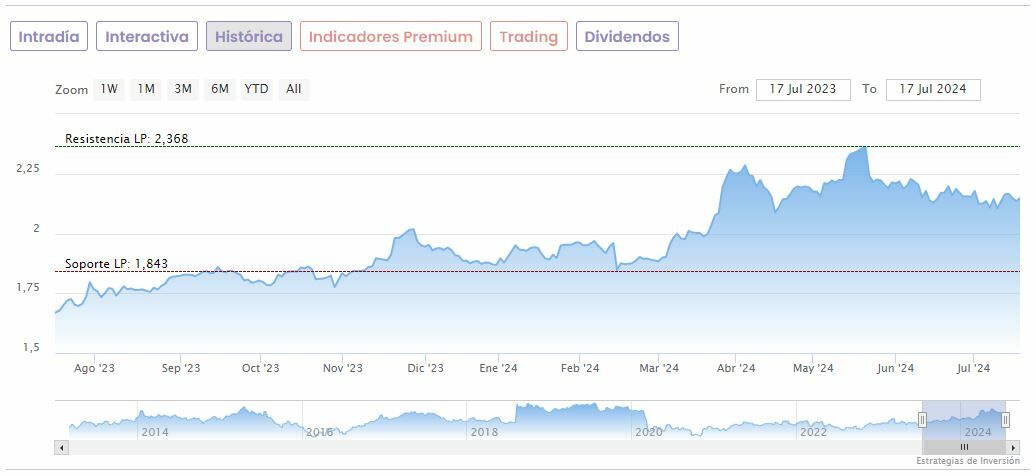The width and height of the screenshot is (1036, 476).
Task: Grab the navigator left range handle
Action: pyautogui.click(x=922, y=420)
